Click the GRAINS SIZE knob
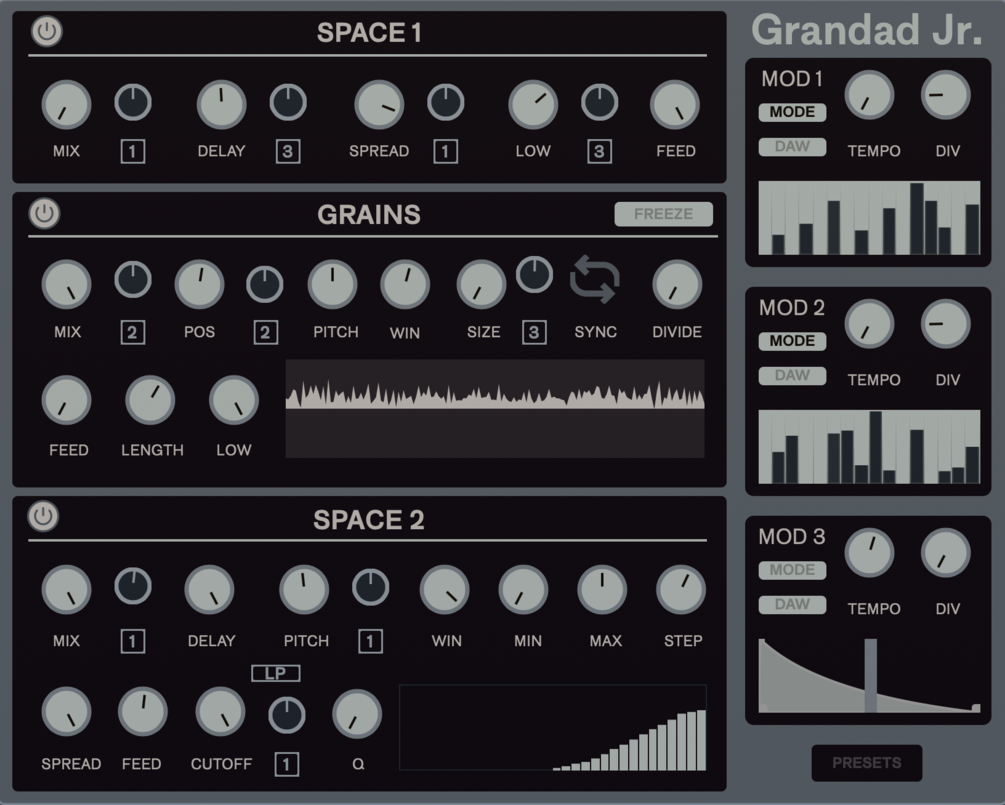Viewport: 1005px width, 805px height. (x=481, y=285)
